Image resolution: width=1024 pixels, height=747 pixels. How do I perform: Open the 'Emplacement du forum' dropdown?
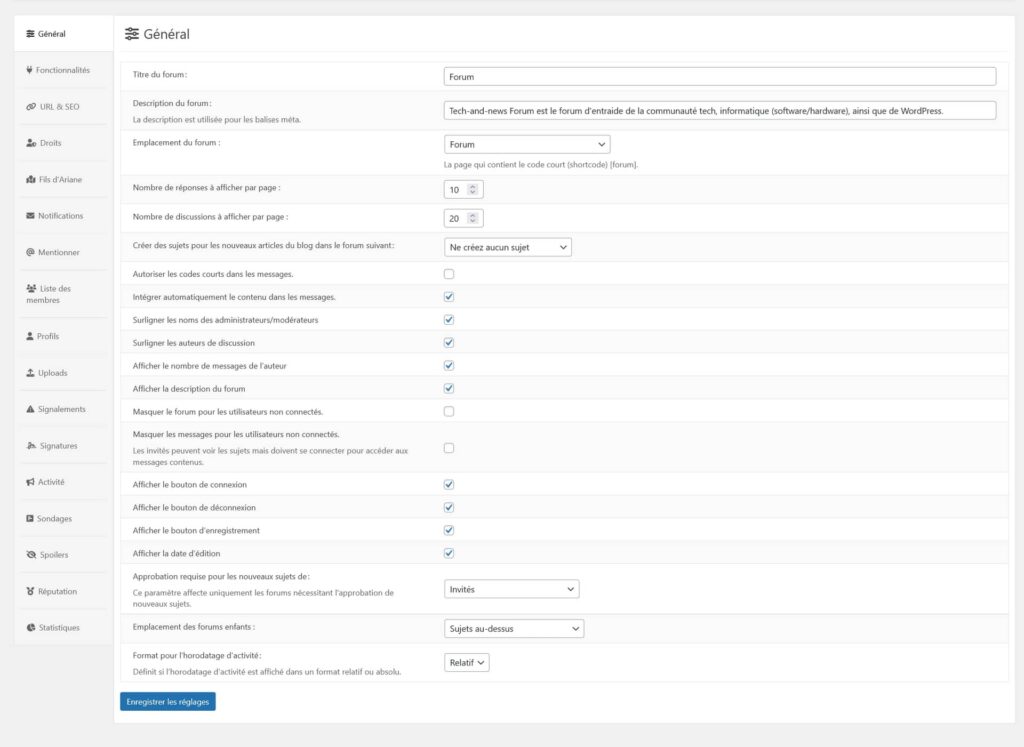pyautogui.click(x=527, y=143)
